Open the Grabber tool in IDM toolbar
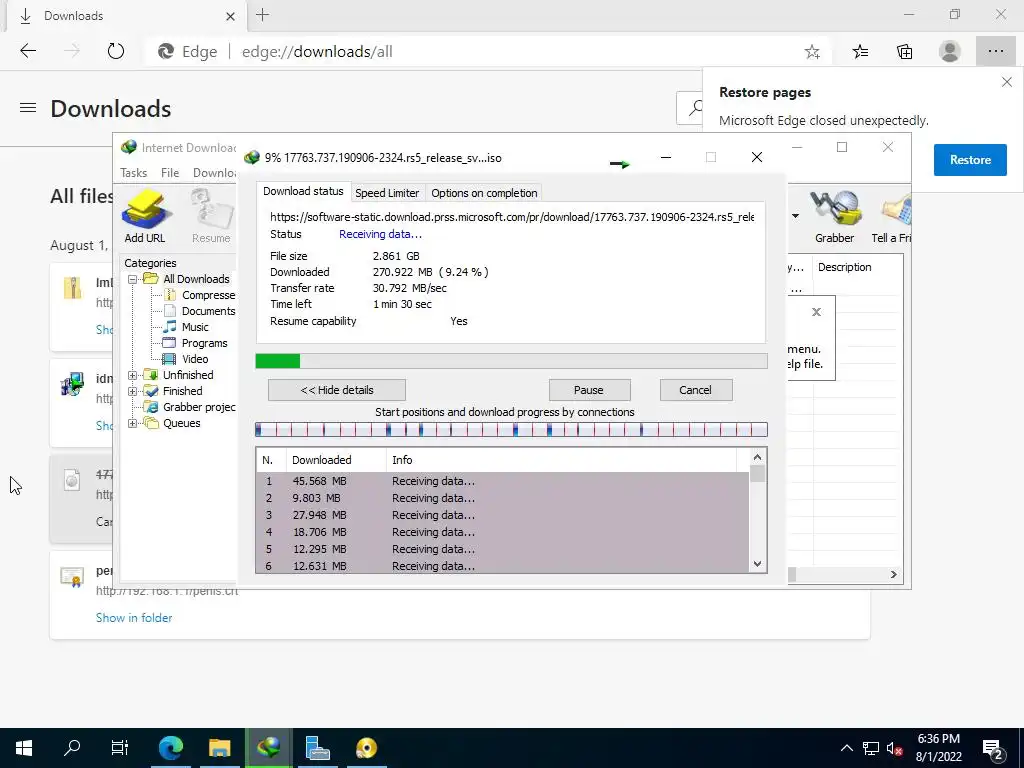This screenshot has width=1024, height=768. point(834,217)
